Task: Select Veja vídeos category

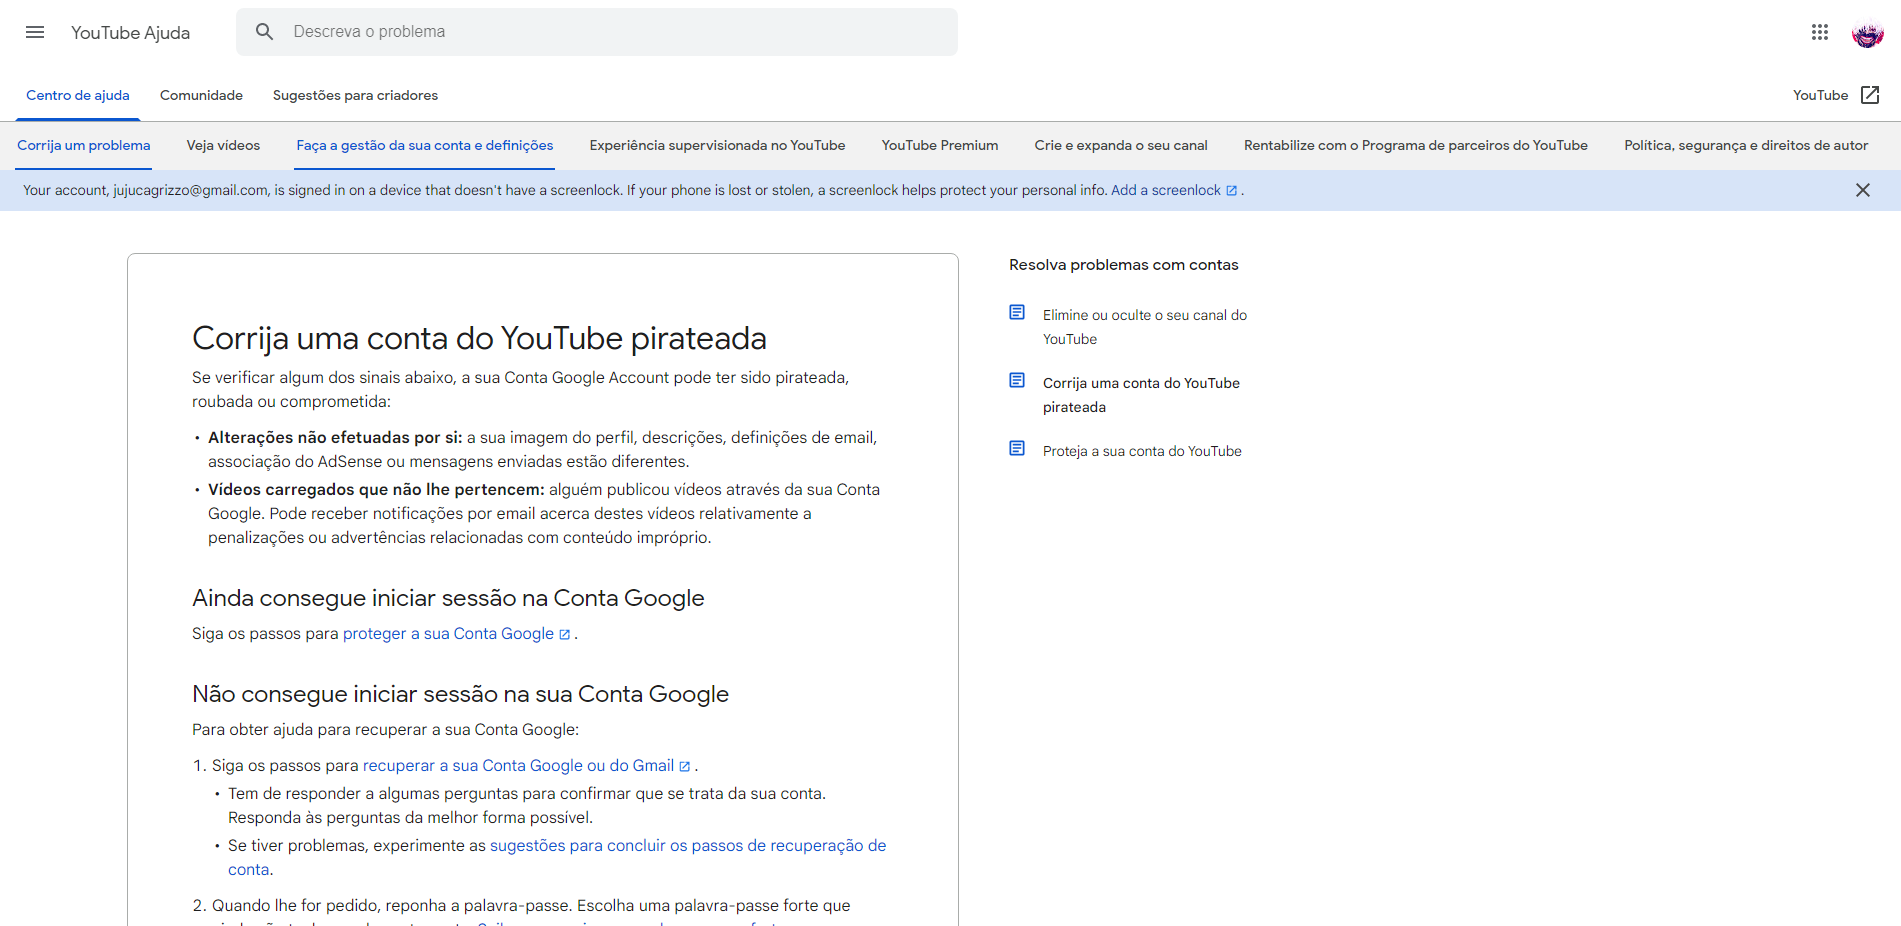Action: [x=223, y=146]
